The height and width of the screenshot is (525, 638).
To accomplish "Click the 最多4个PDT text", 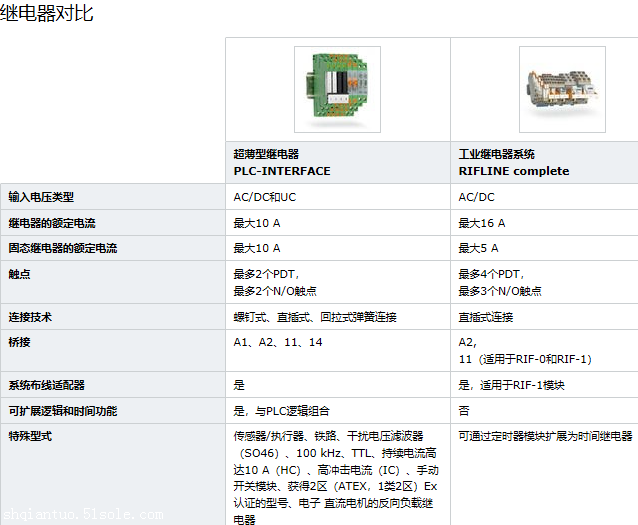I will tap(491, 274).
